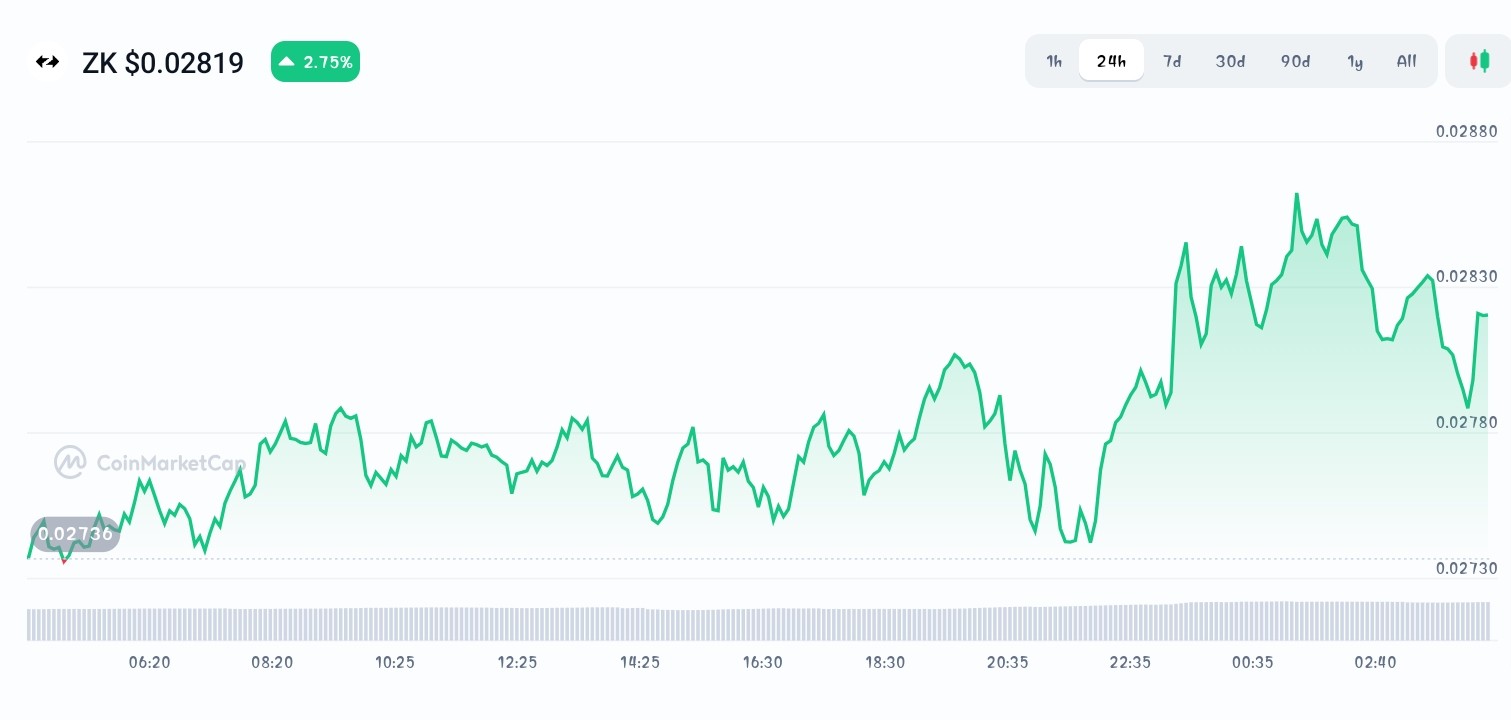Show the 90d price chart

click(x=1295, y=61)
